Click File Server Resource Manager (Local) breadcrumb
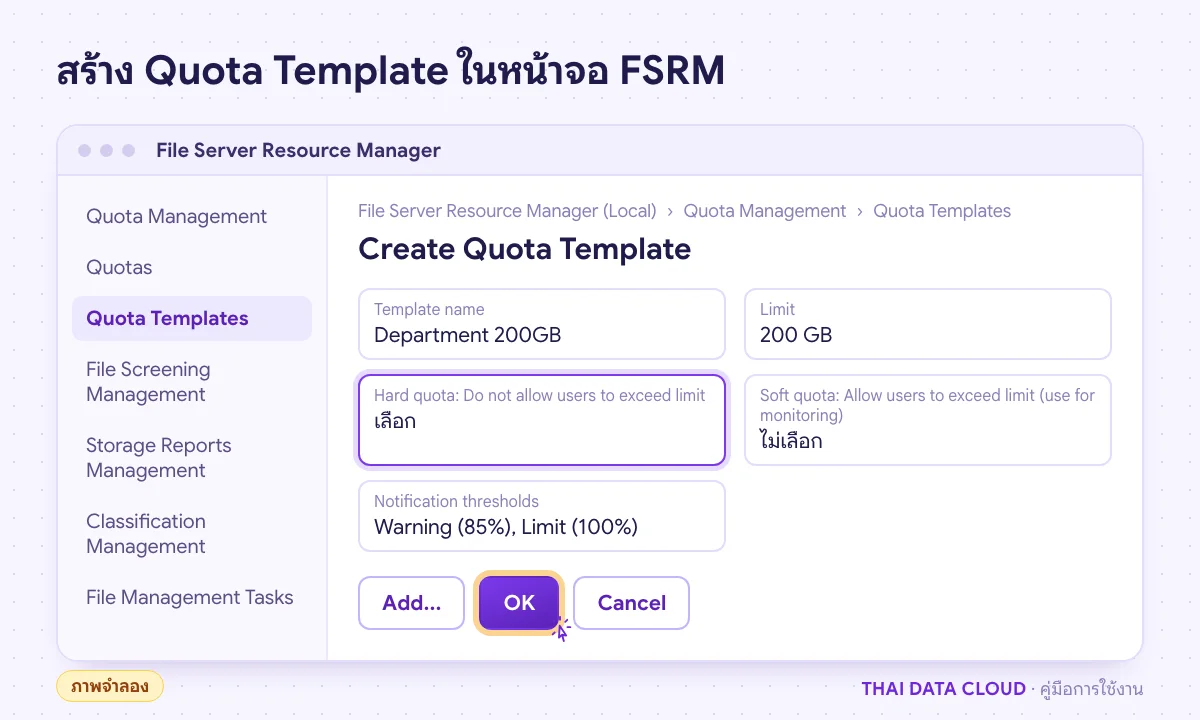This screenshot has width=1200, height=720. 507,211
